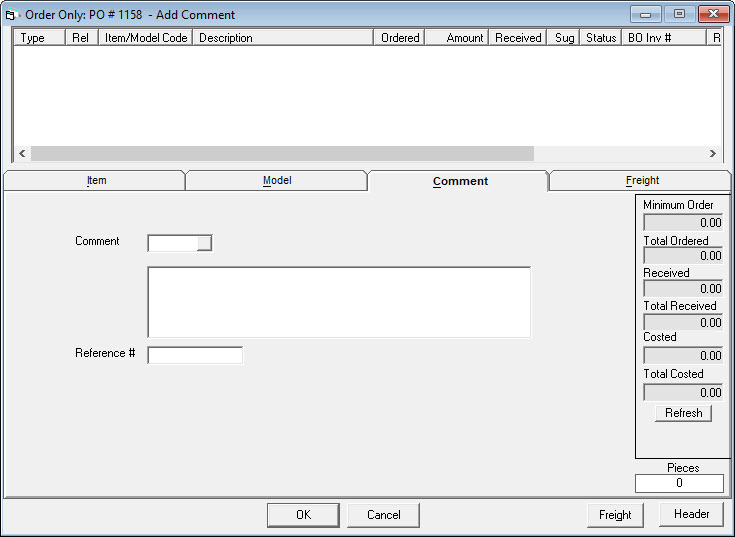Click the window icon in title bar
The image size is (735, 537).
pyautogui.click(x=11, y=15)
